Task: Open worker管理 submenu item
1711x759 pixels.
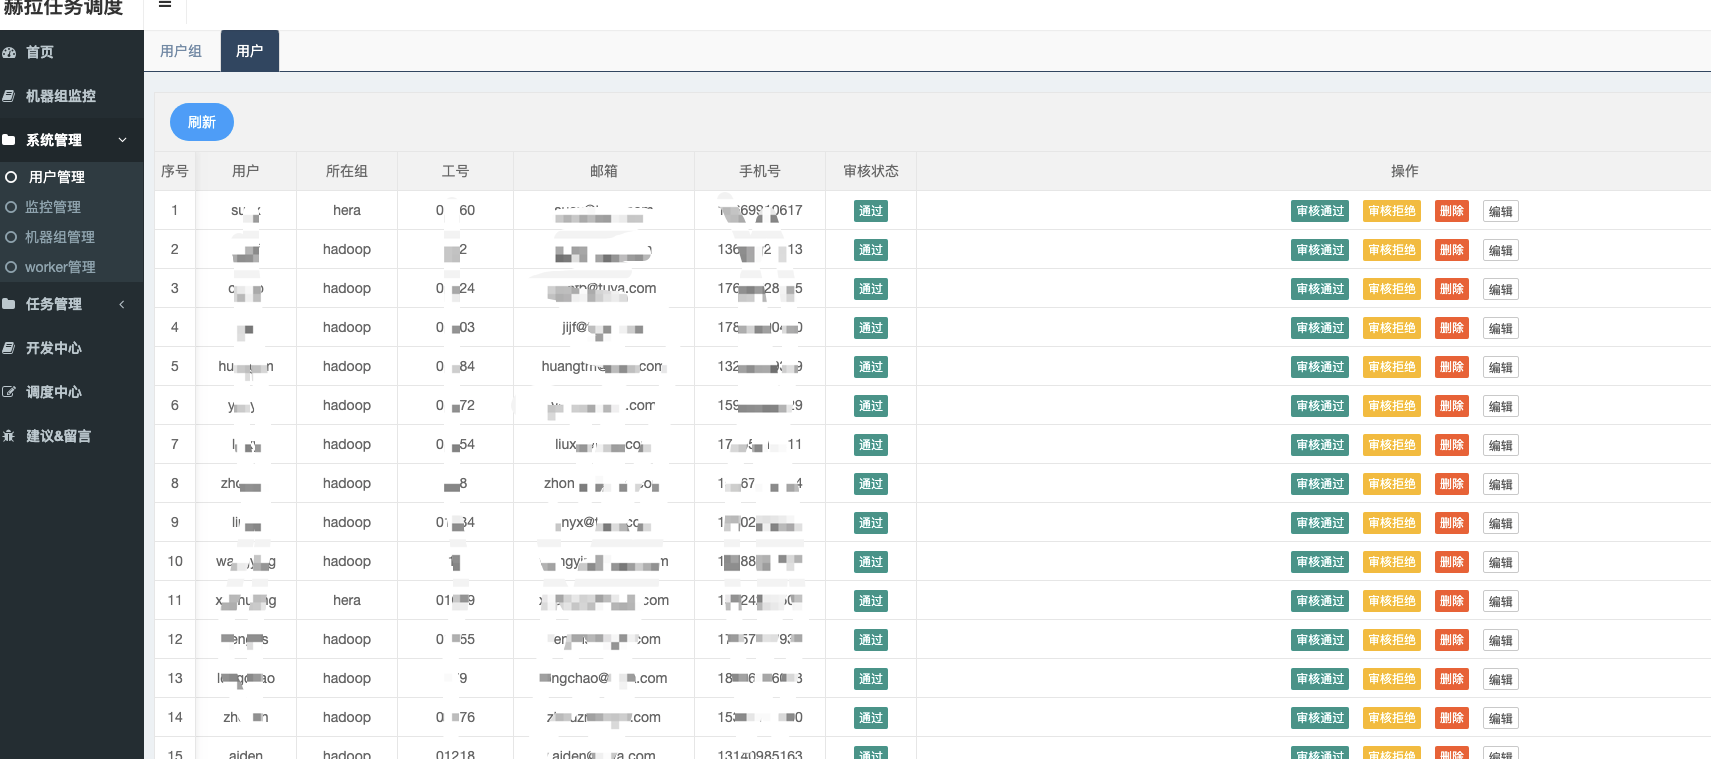Action: pos(60,267)
